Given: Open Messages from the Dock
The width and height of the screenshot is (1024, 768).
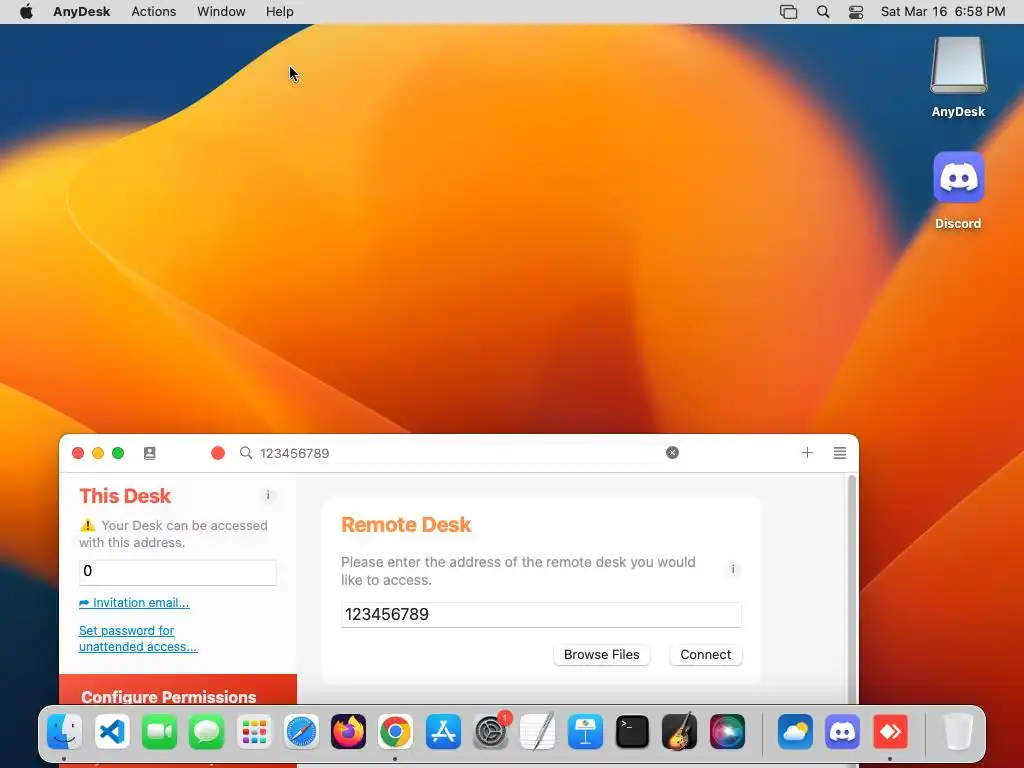Looking at the screenshot, I should 207,731.
